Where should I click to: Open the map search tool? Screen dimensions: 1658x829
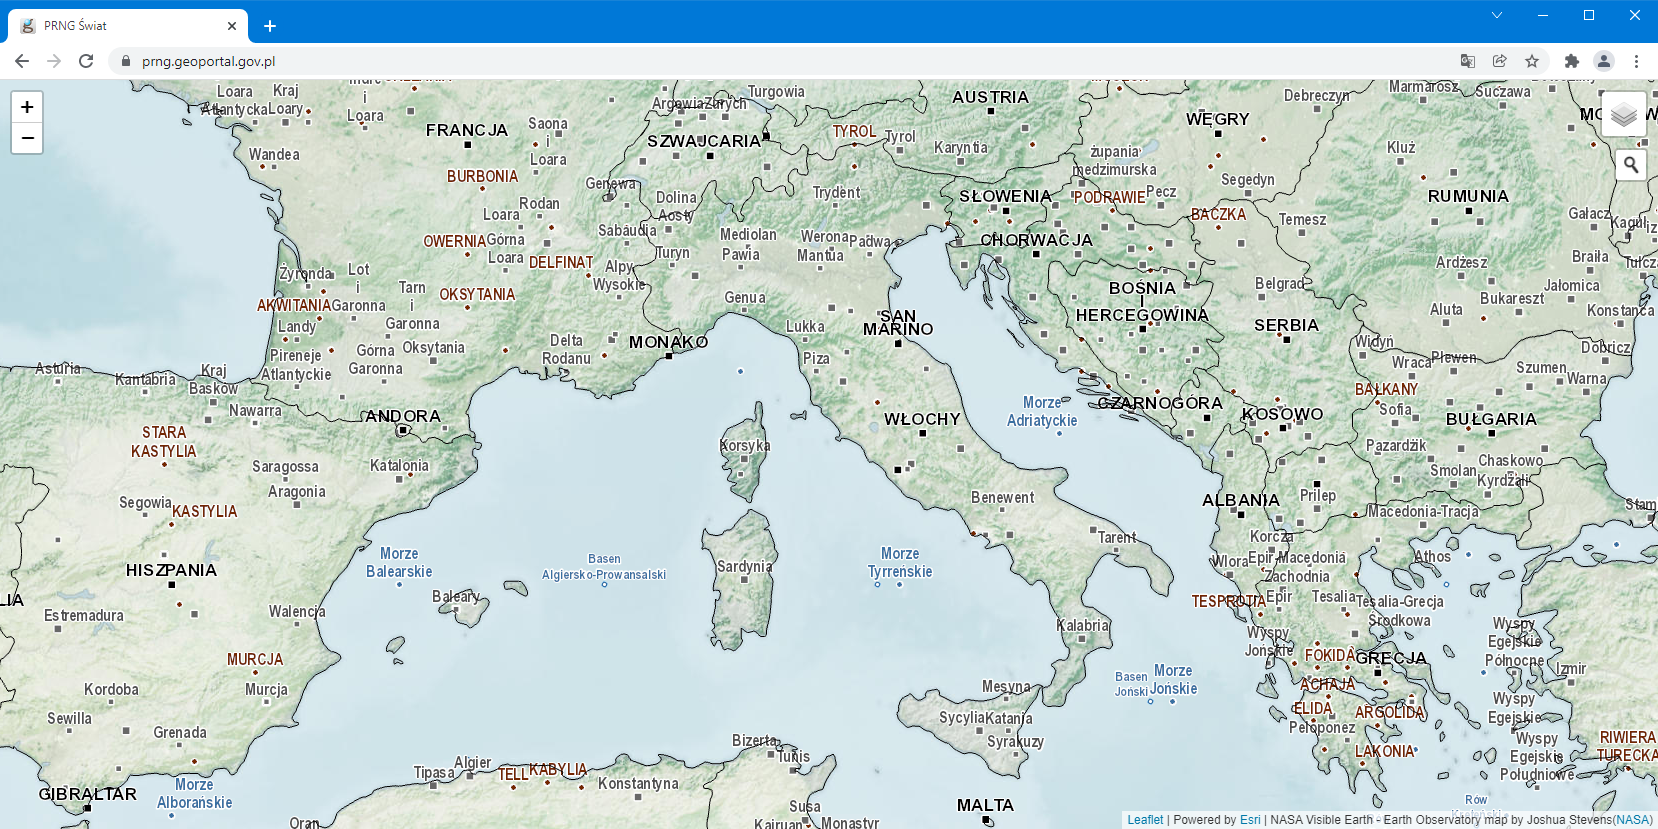click(x=1630, y=165)
